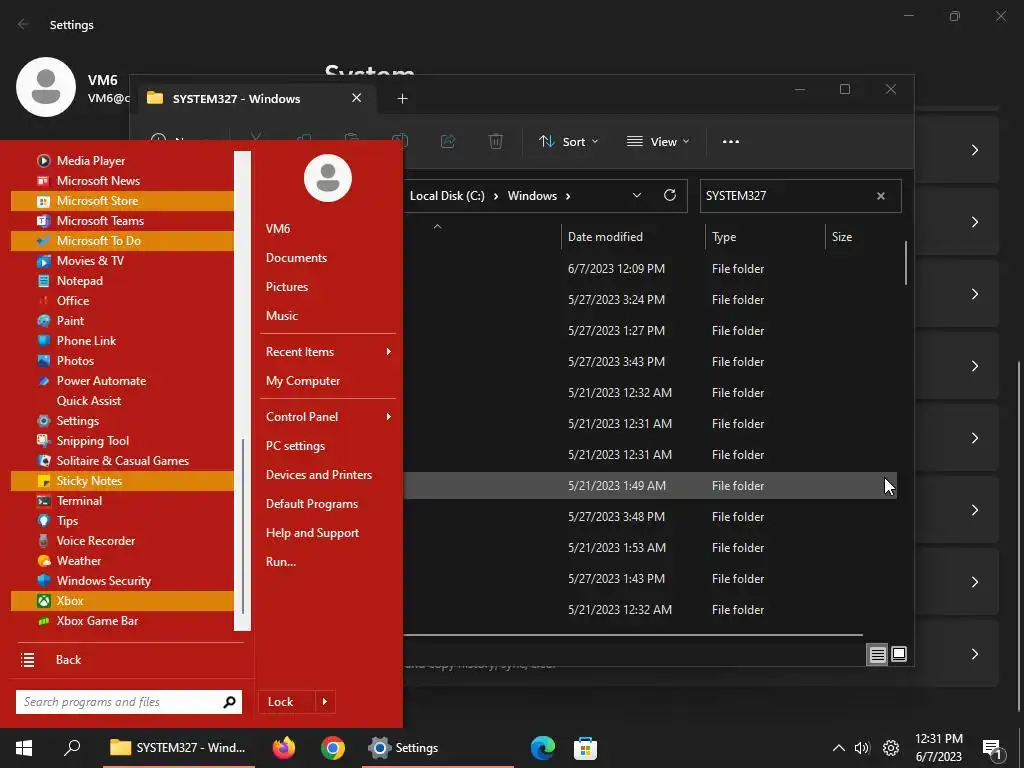Open Movies & TV app
The image size is (1024, 768).
point(122,261)
